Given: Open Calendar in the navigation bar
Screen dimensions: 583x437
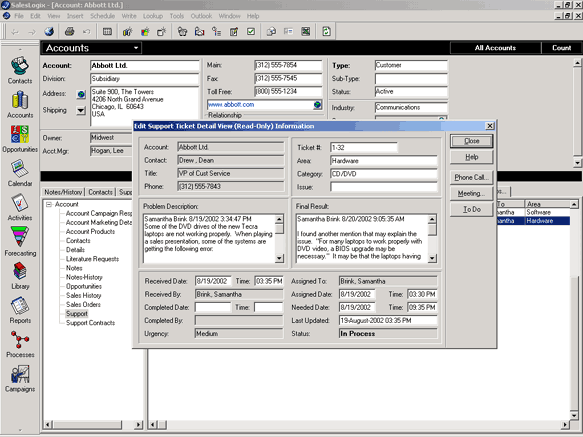Looking at the screenshot, I should 20,173.
